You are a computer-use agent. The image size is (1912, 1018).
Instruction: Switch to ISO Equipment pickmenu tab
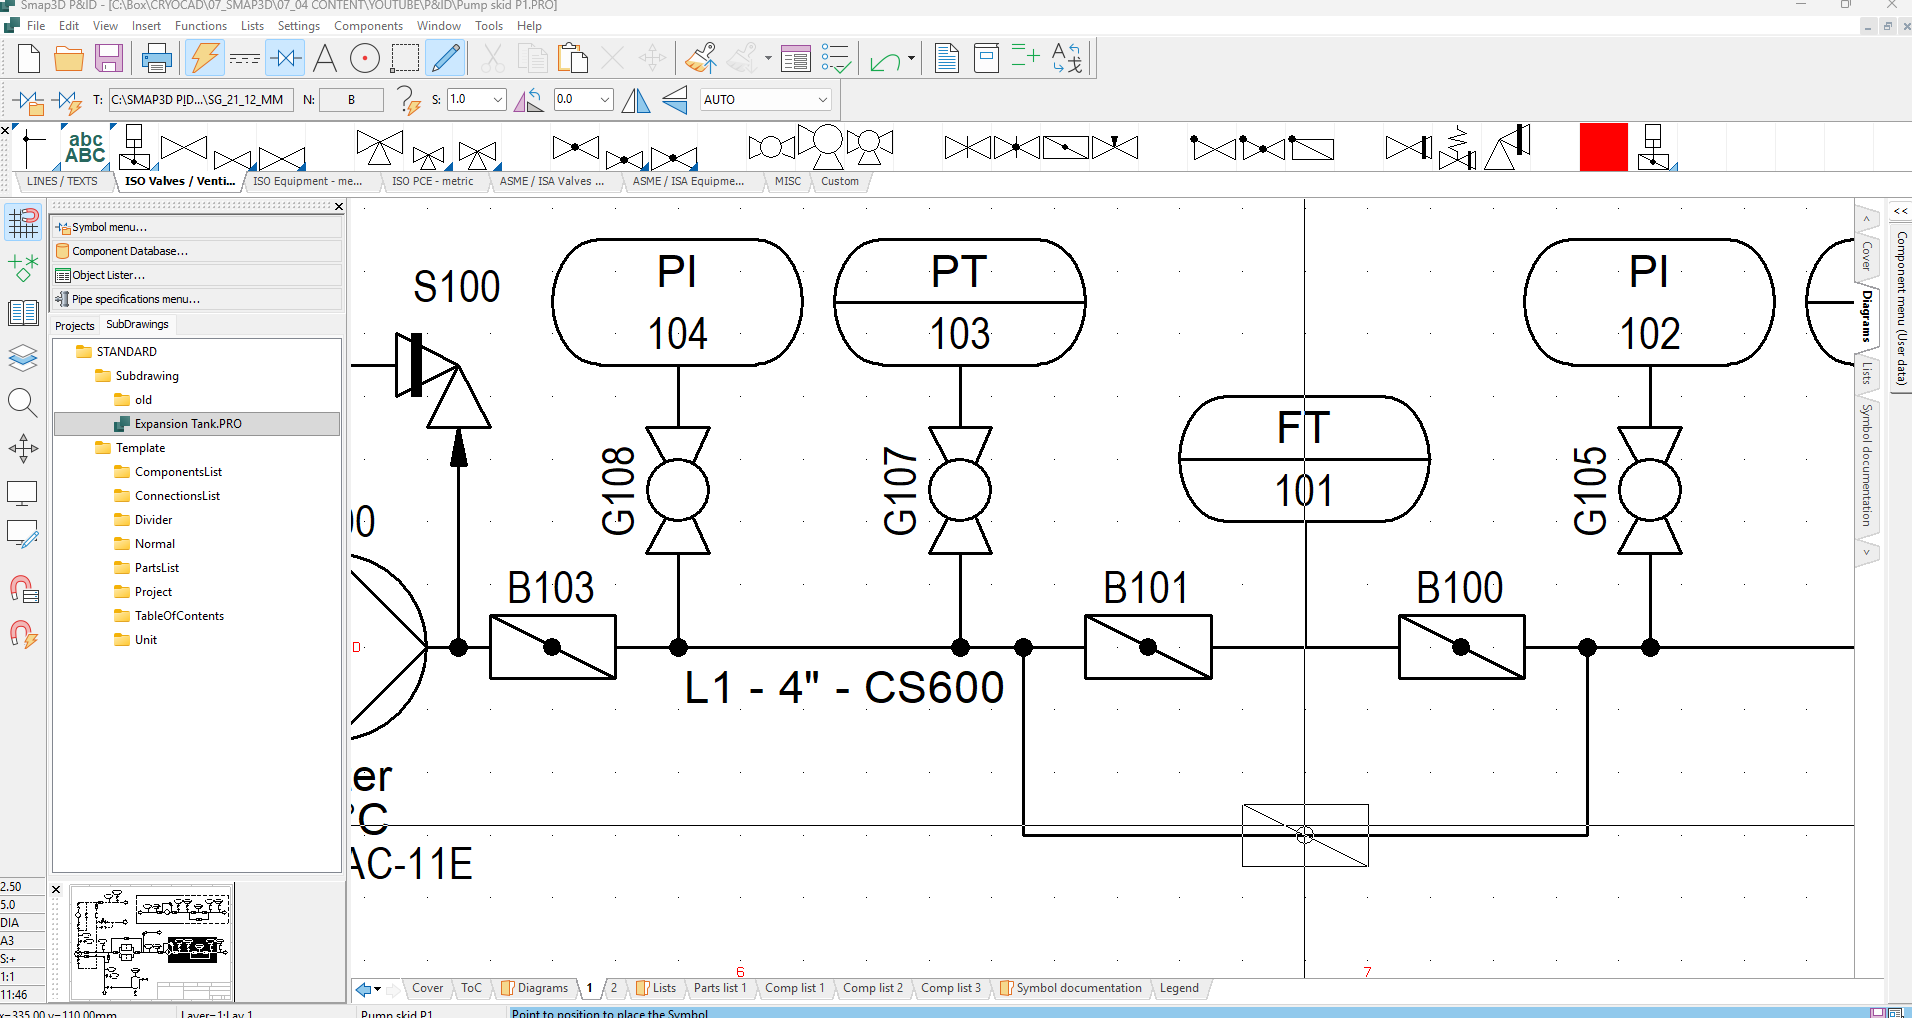307,181
